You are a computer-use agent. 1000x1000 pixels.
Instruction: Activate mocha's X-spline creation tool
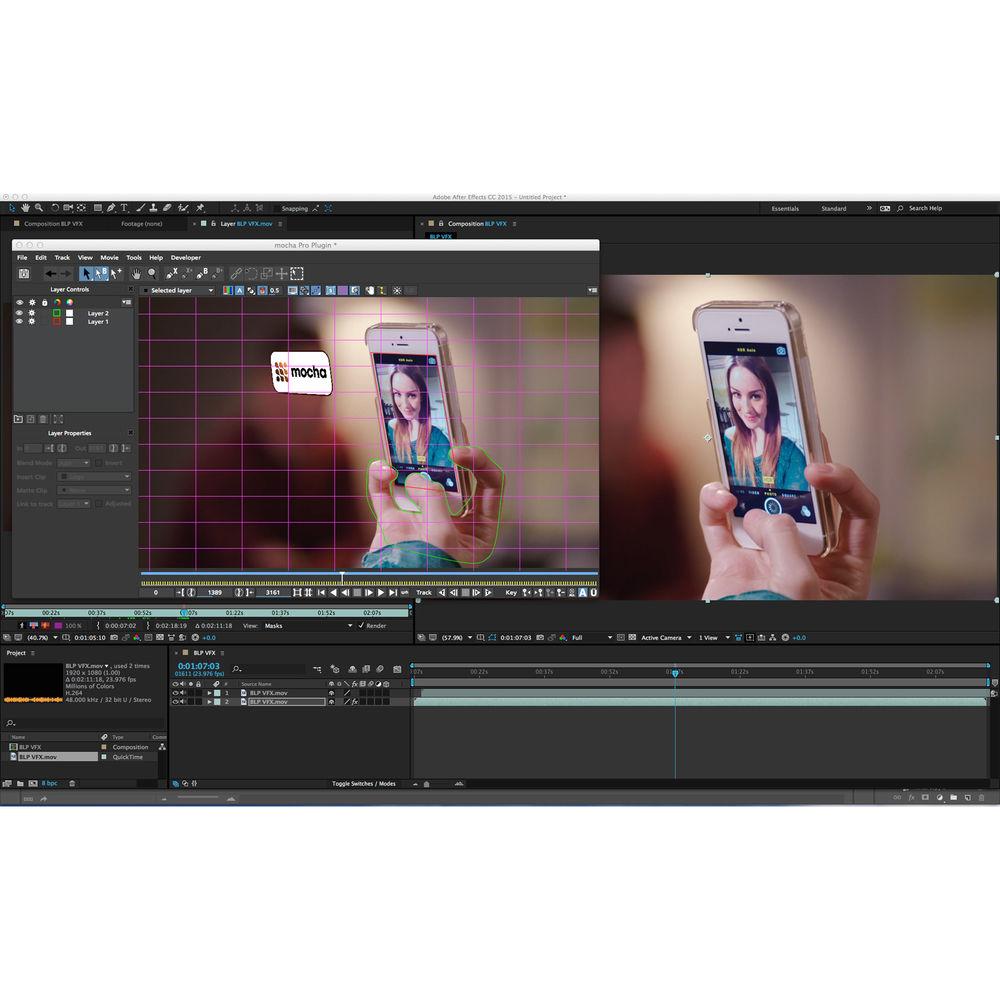[171, 273]
